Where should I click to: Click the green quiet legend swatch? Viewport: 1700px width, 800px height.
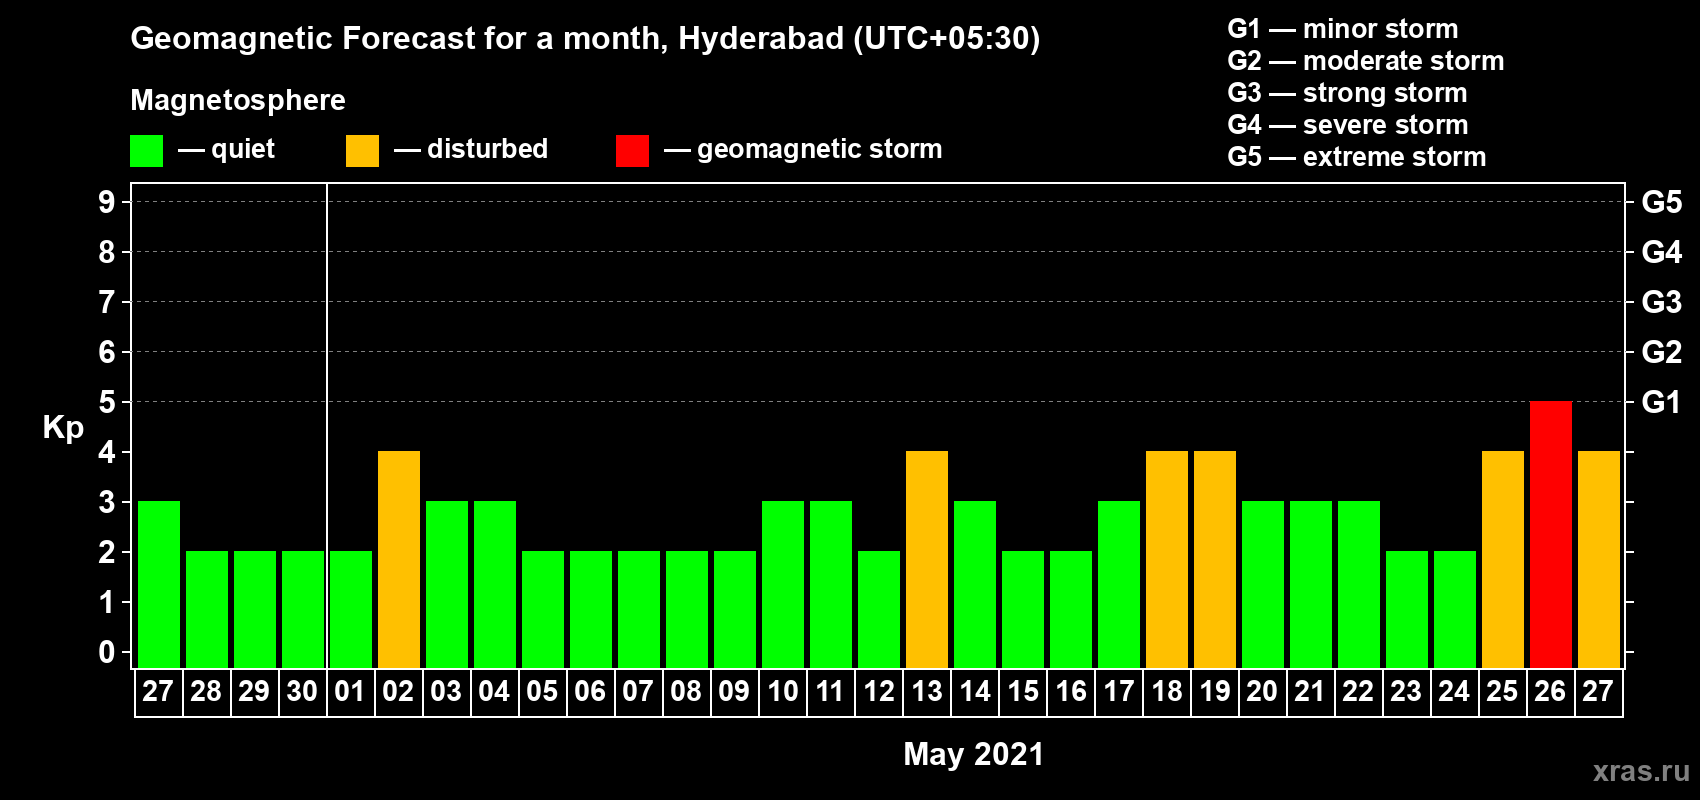147,151
